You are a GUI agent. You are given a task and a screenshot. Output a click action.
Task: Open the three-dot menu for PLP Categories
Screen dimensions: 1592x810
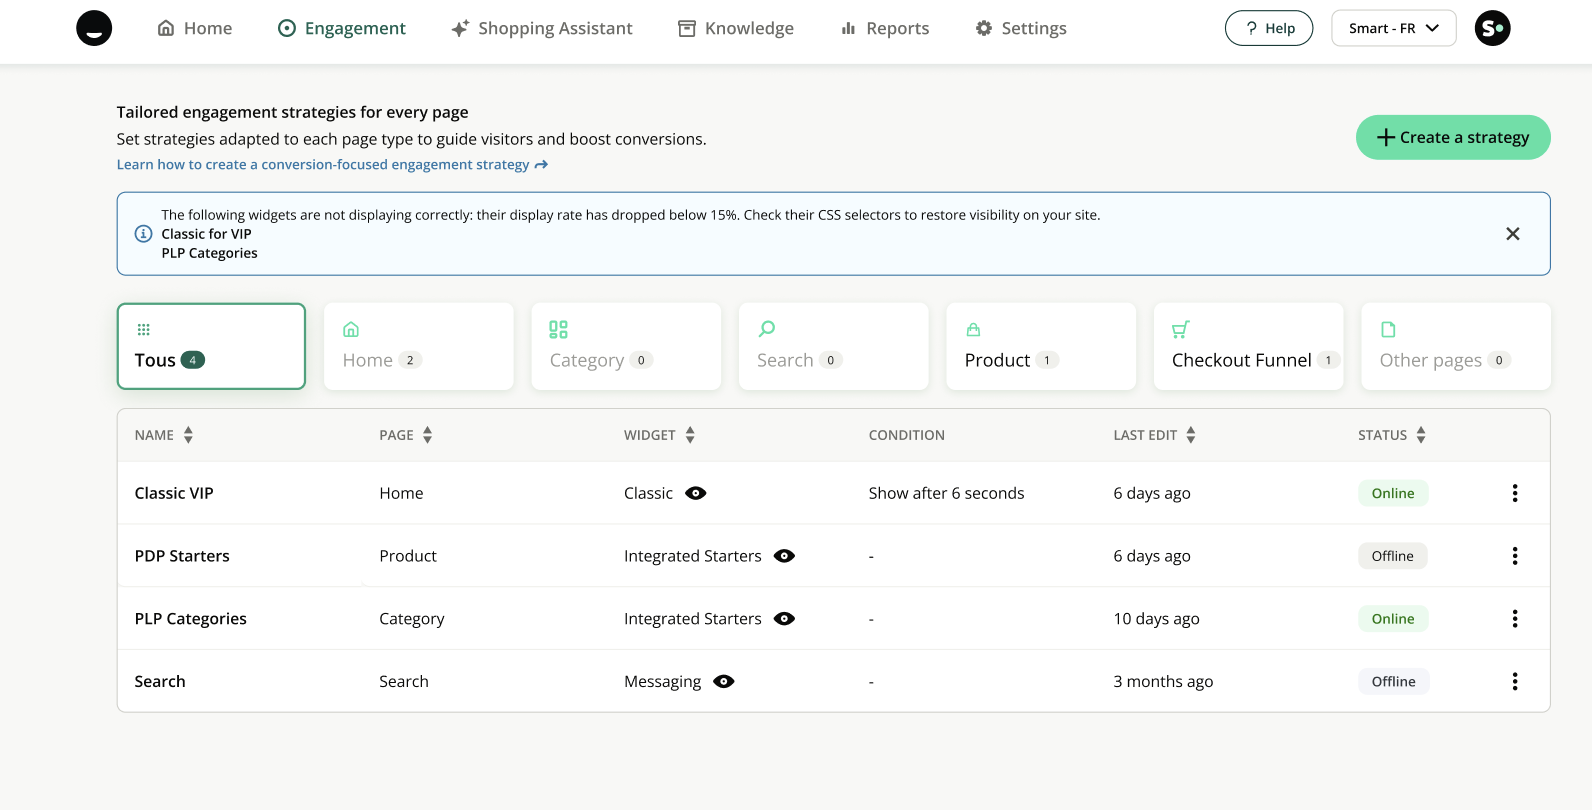click(x=1514, y=619)
